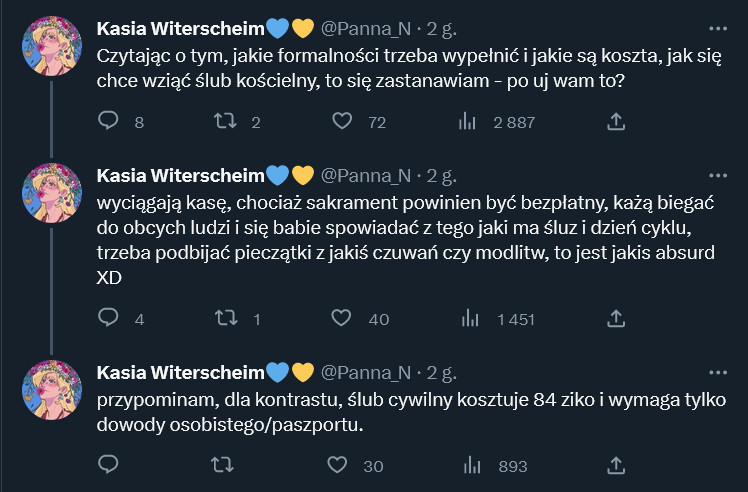
Task: Reply to the third tweet about ślub cywilny
Action: click(109, 465)
